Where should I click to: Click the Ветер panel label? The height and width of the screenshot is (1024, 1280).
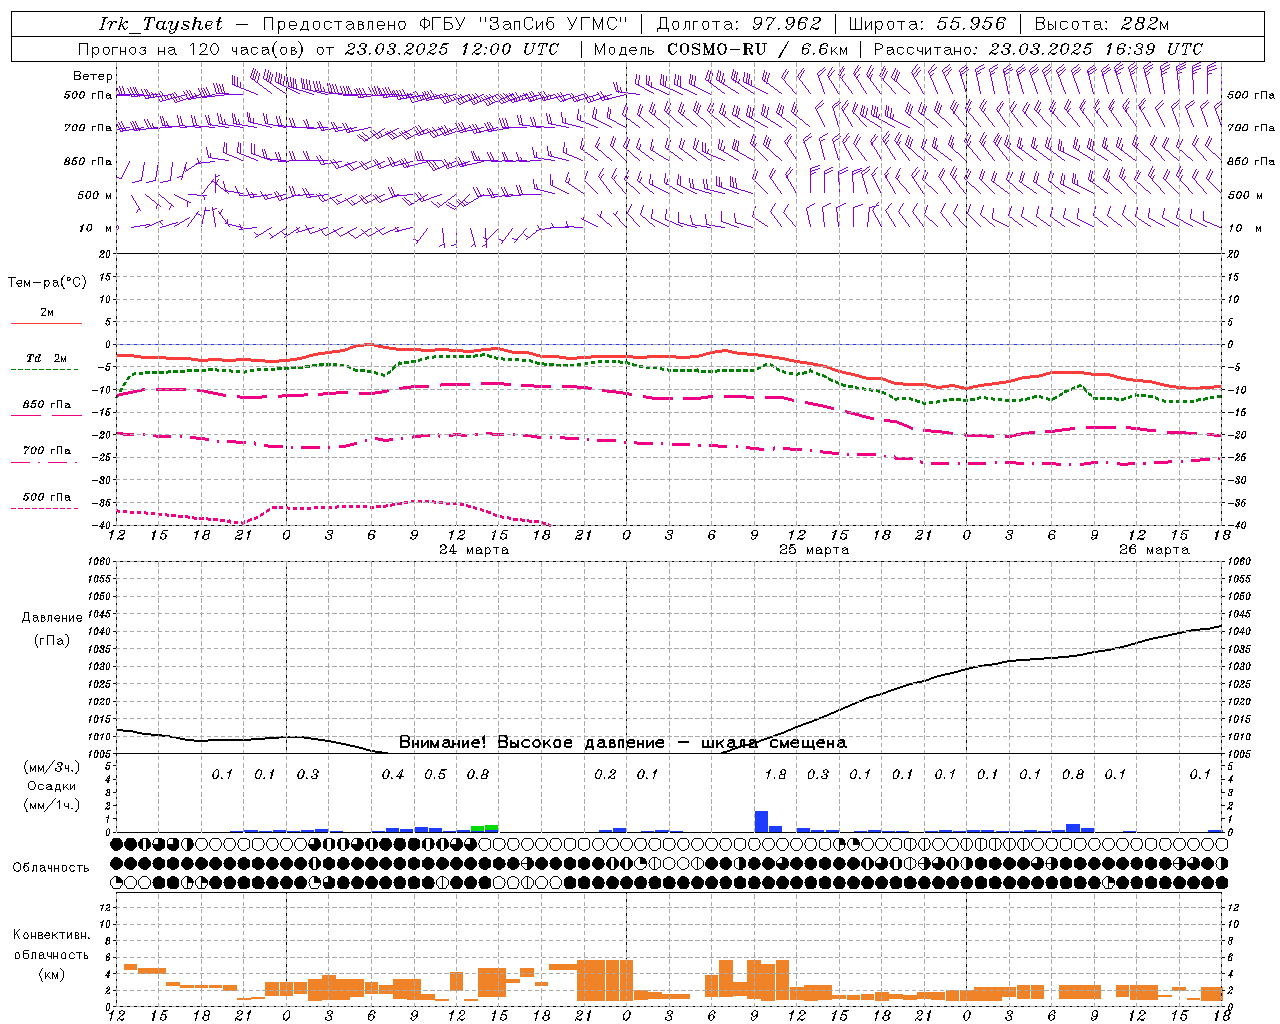click(93, 76)
